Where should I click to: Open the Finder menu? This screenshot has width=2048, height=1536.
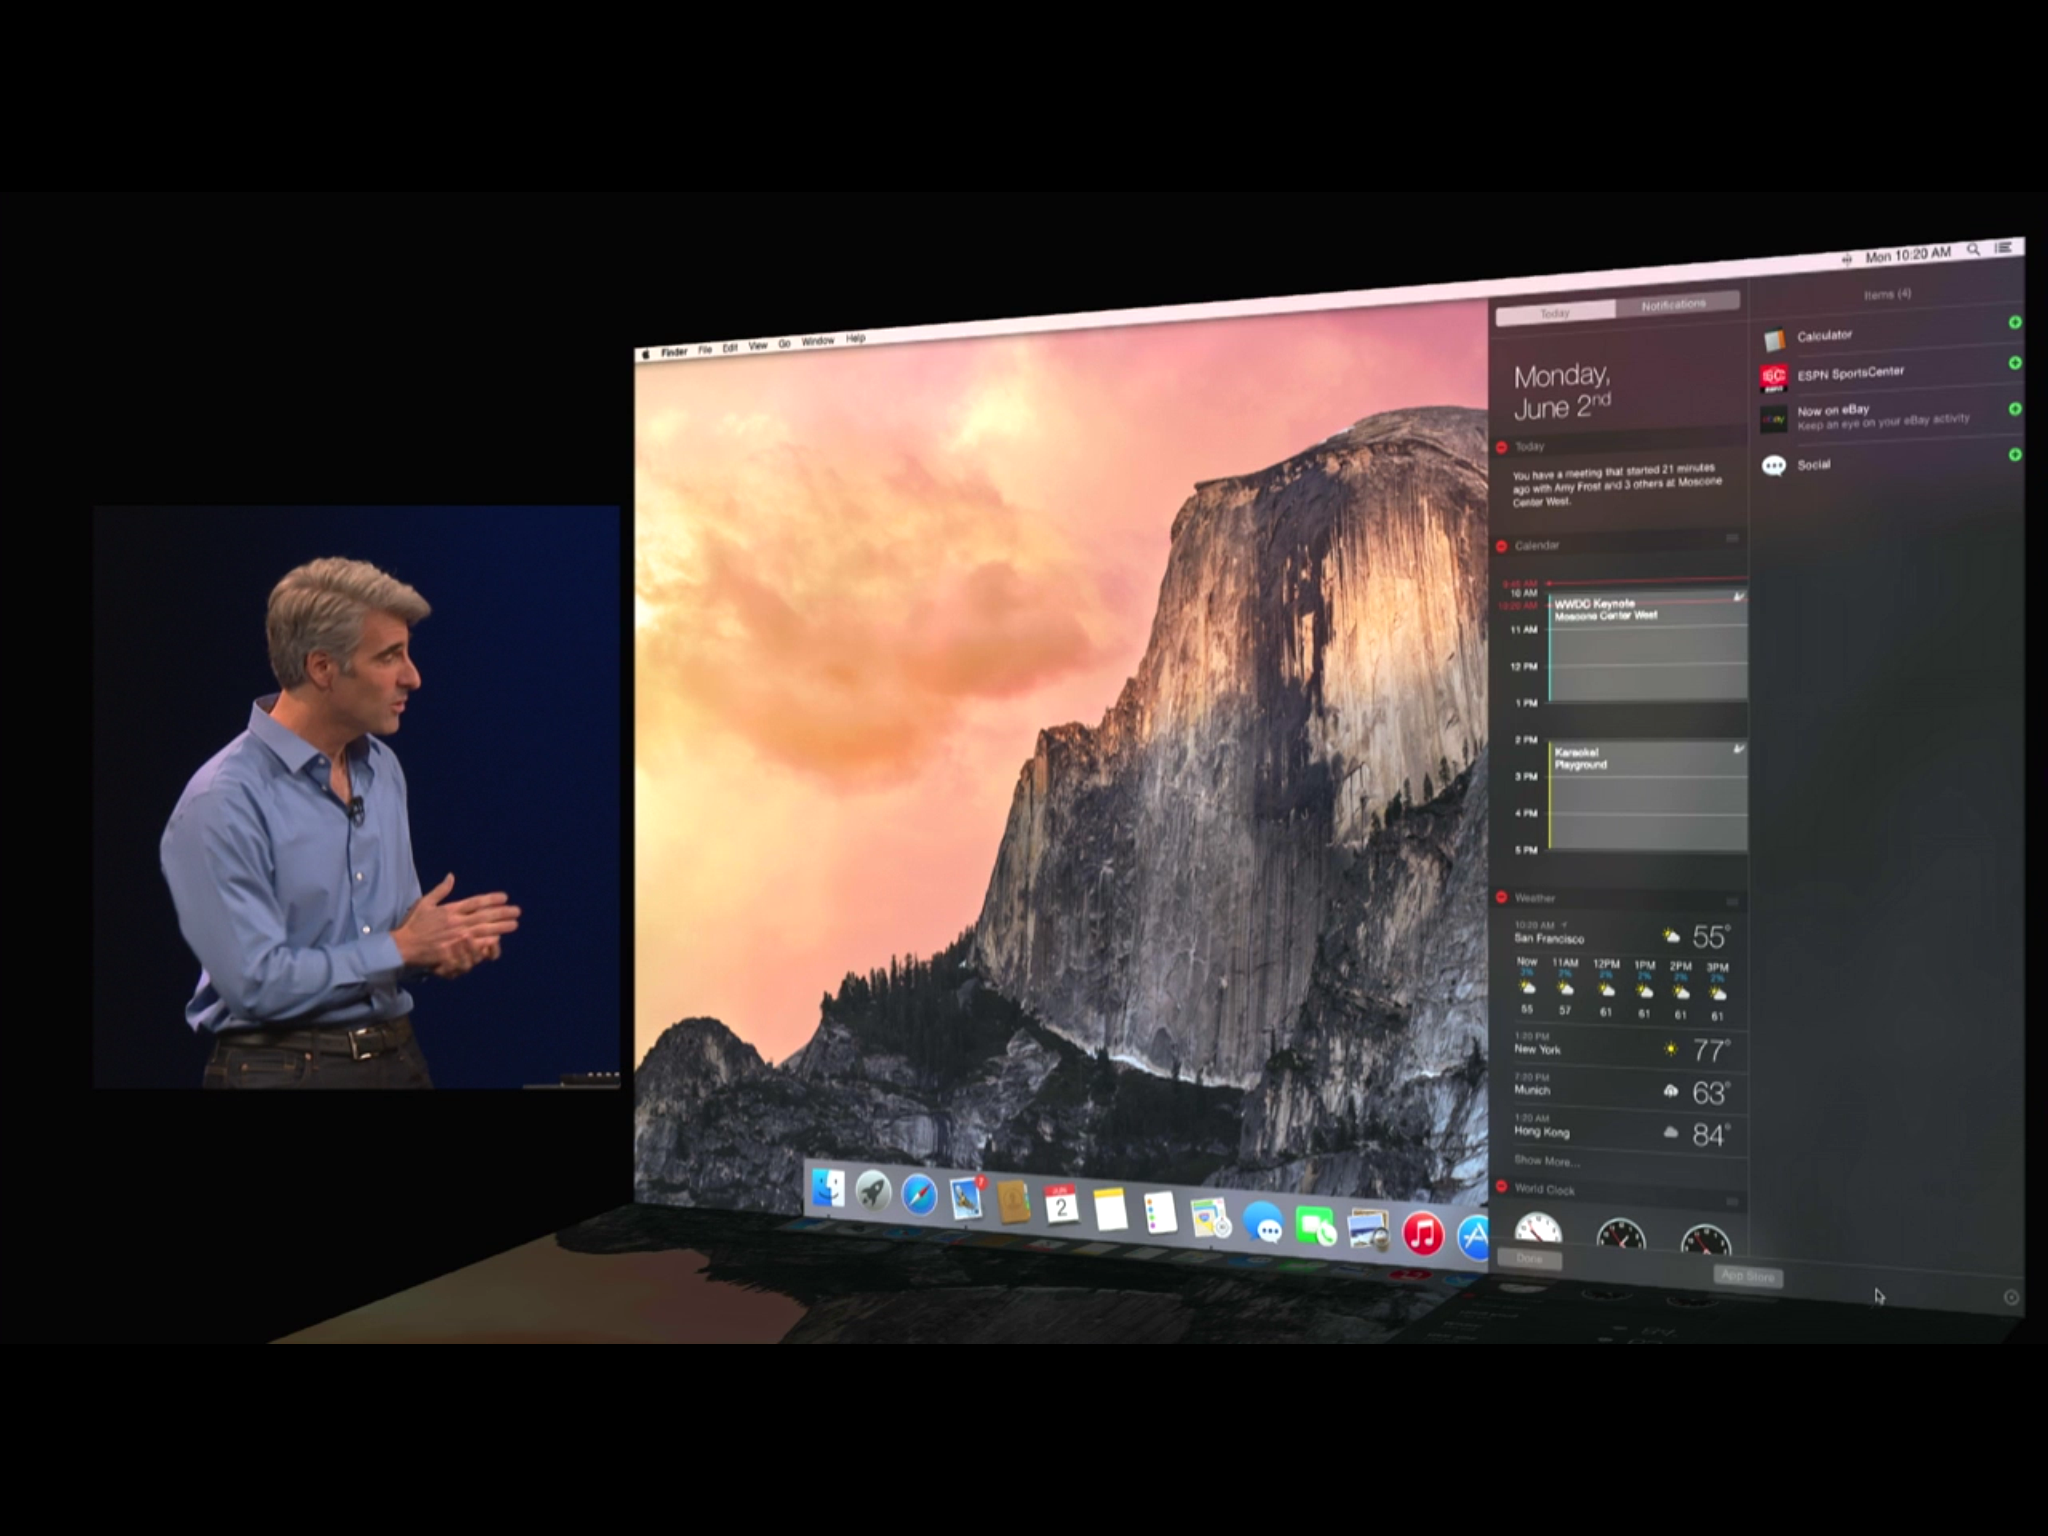tap(674, 352)
